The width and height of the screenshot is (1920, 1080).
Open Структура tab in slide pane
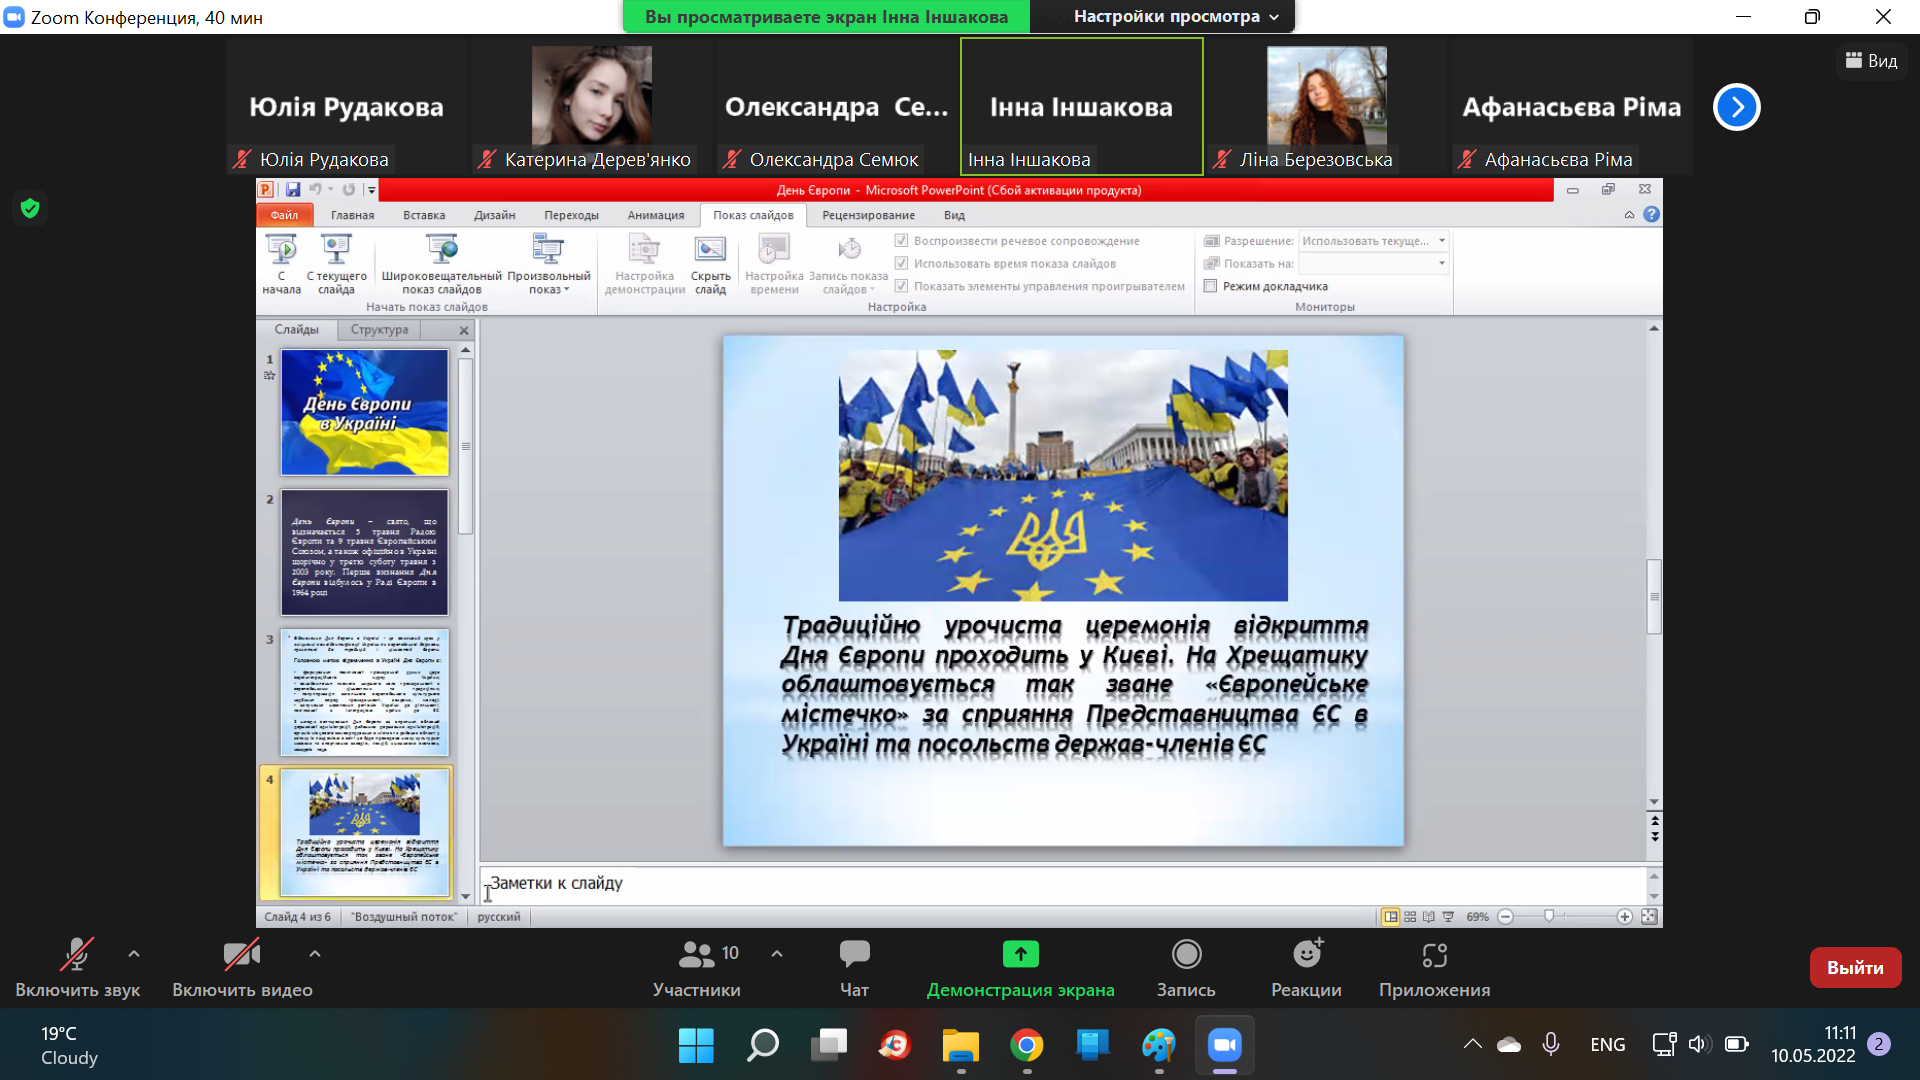coord(379,329)
